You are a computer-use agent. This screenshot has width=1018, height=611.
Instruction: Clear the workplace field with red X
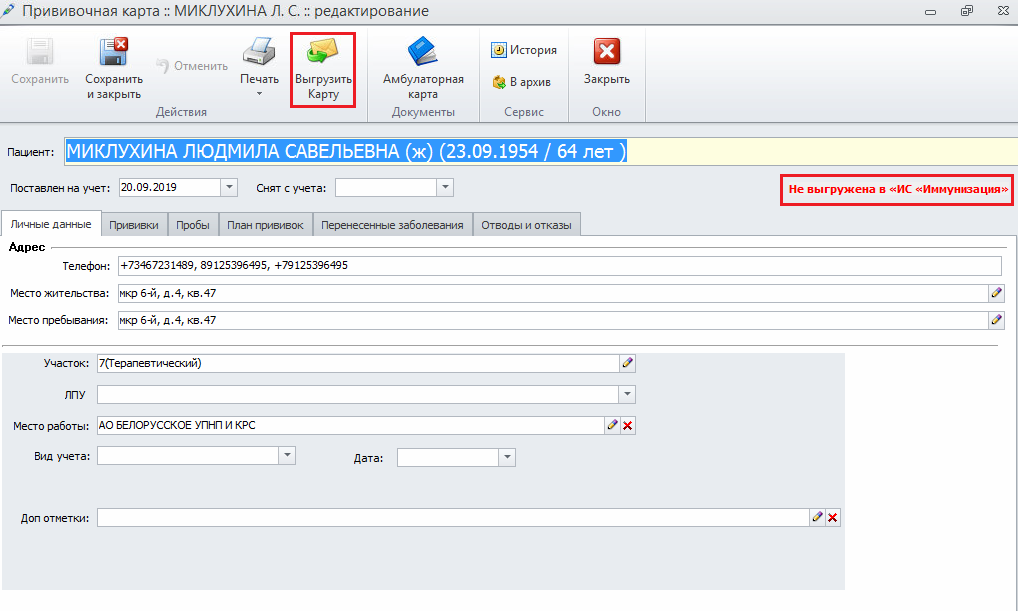coord(628,425)
